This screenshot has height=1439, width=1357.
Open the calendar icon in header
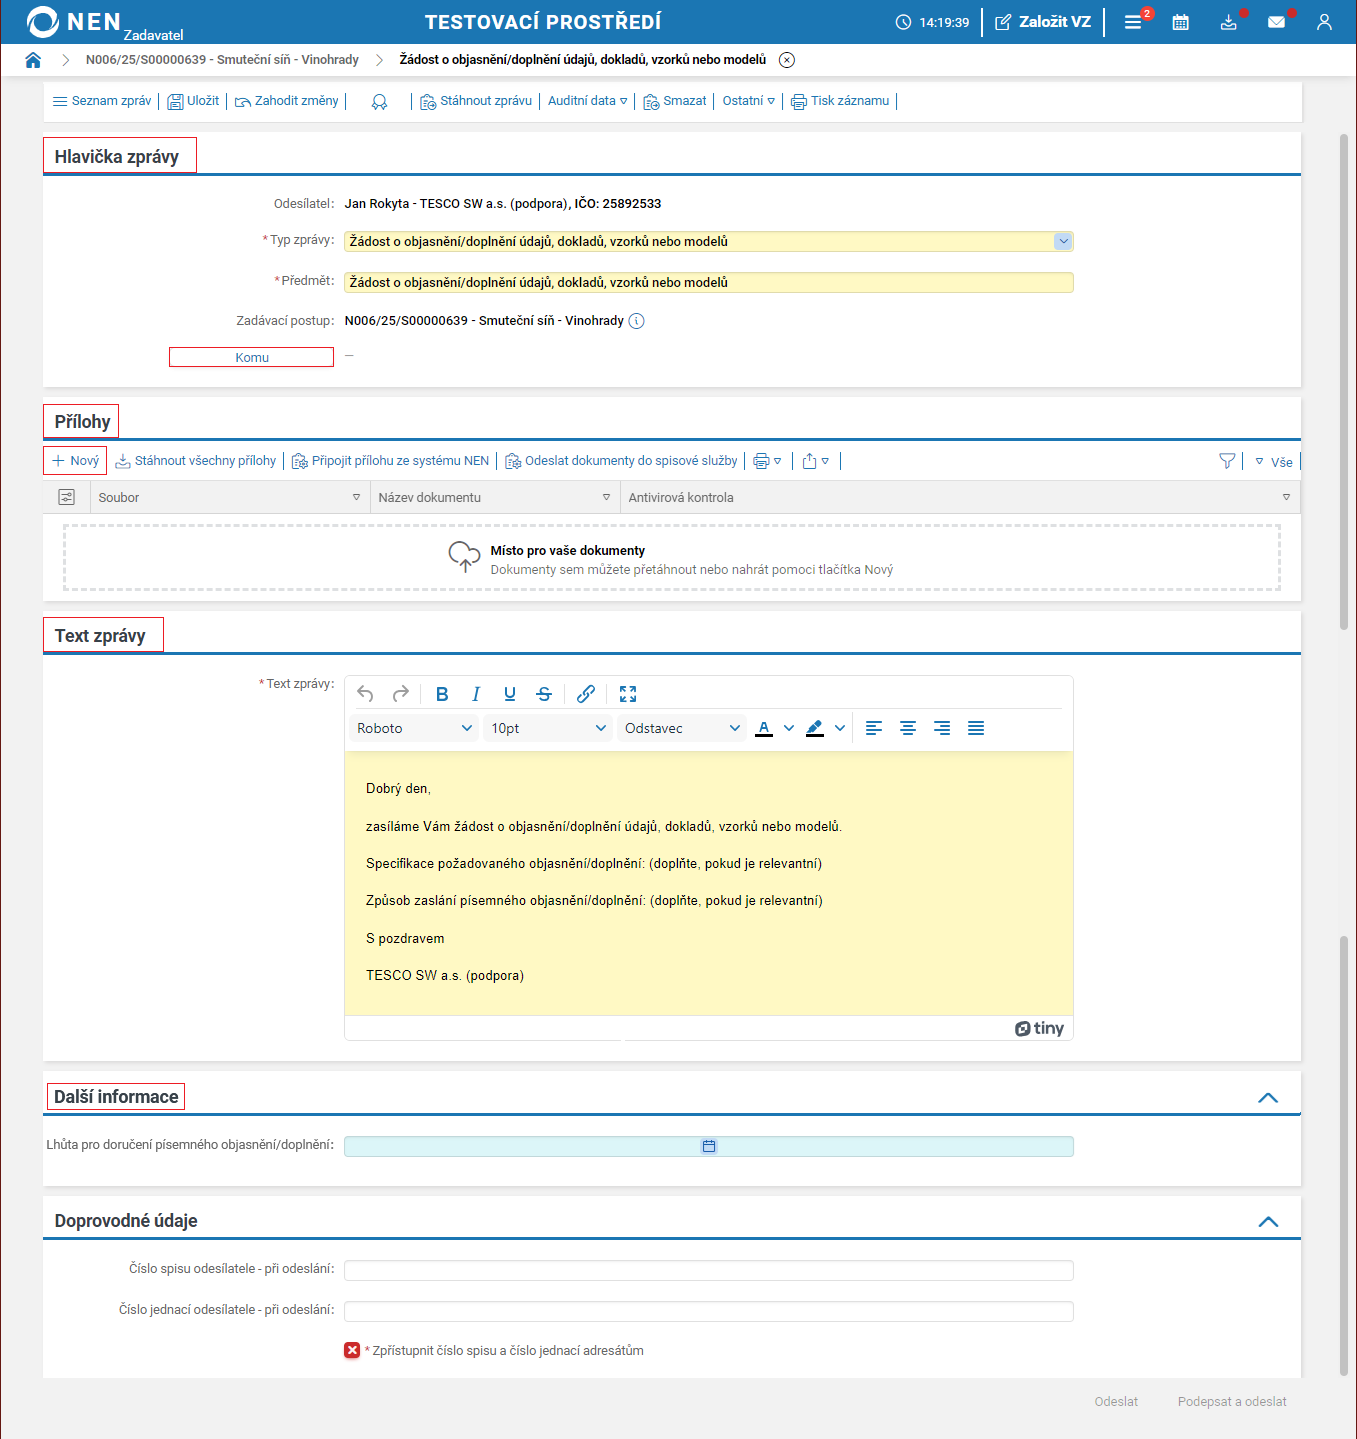point(1181,22)
